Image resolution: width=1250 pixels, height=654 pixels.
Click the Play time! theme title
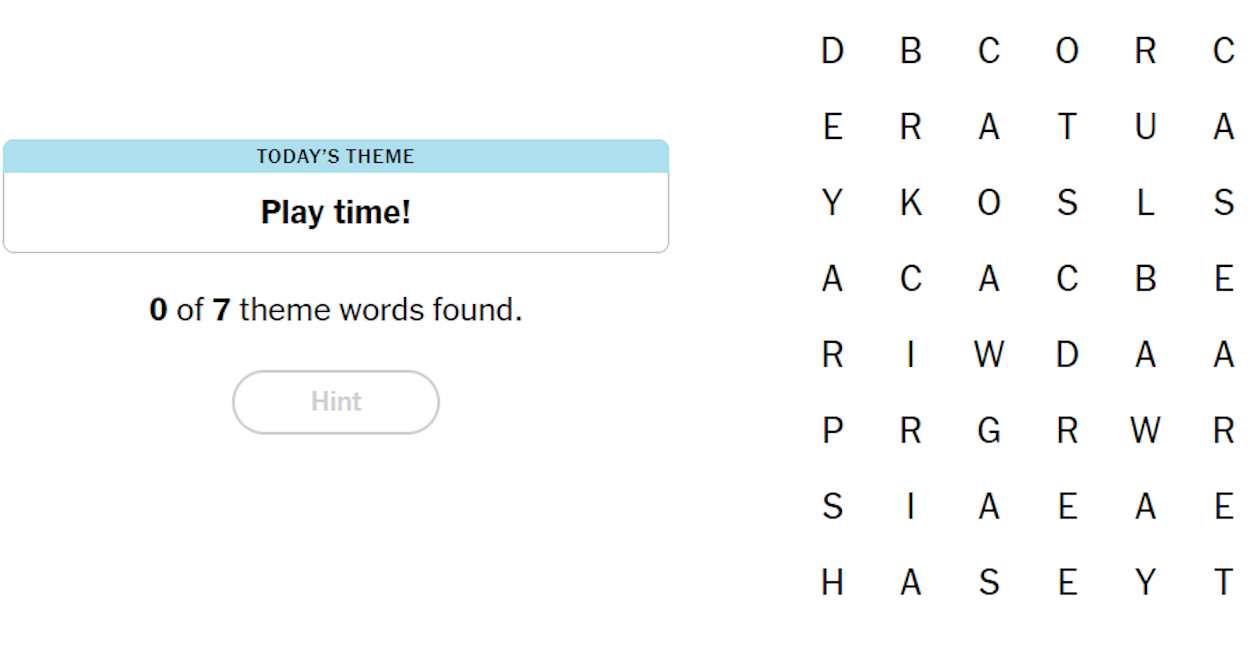(335, 212)
